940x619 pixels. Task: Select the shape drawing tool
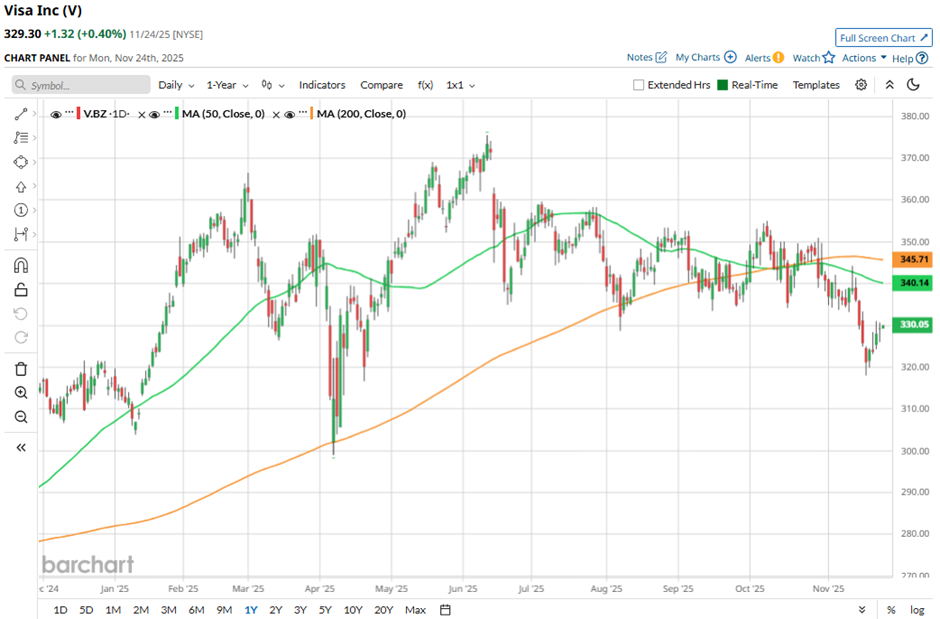point(21,162)
